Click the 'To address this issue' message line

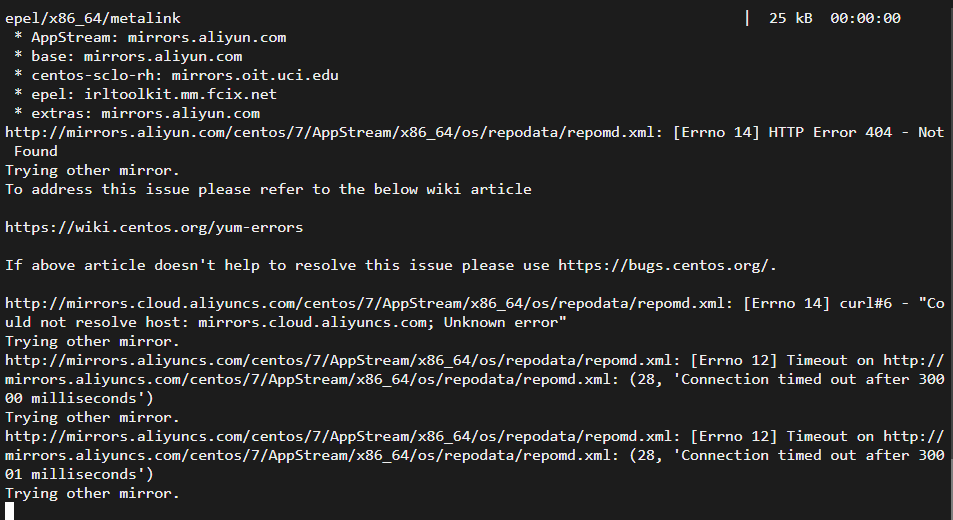pyautogui.click(x=268, y=190)
